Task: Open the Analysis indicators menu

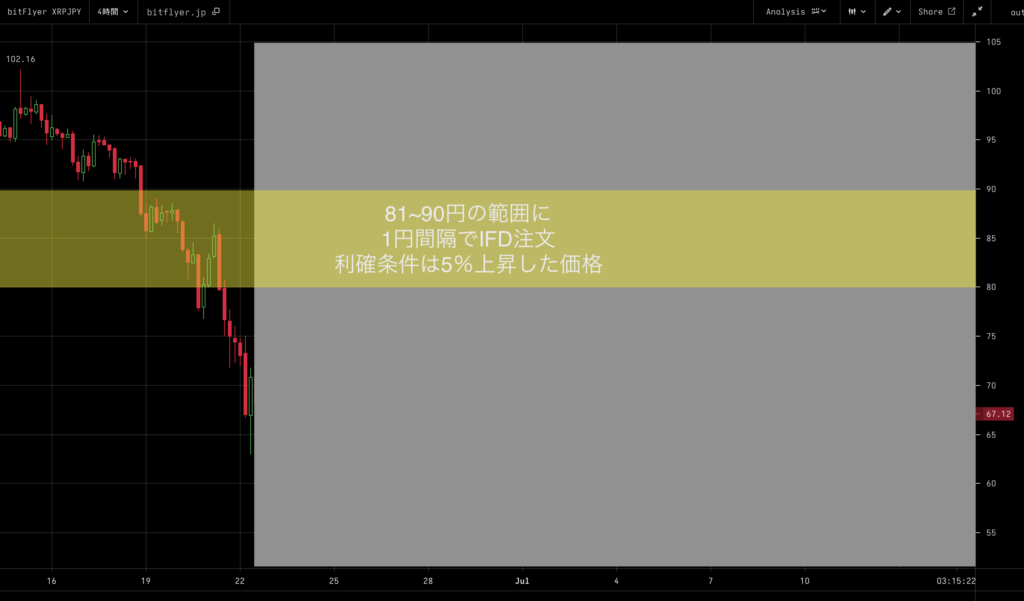Action: pos(796,12)
